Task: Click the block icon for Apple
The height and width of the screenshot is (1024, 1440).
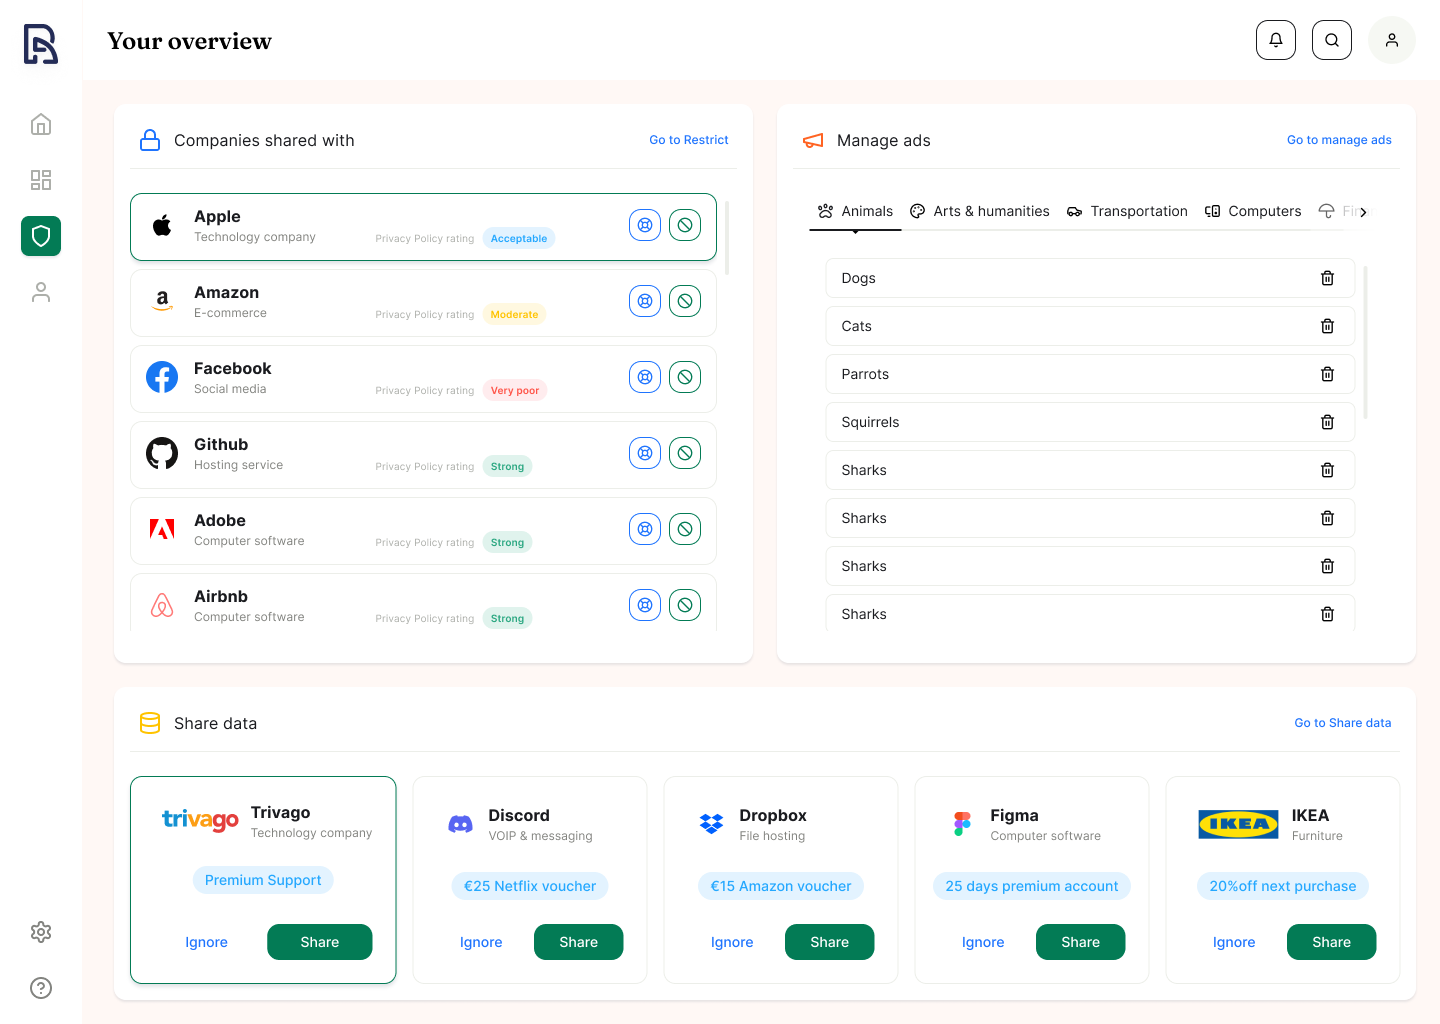Action: (x=685, y=225)
